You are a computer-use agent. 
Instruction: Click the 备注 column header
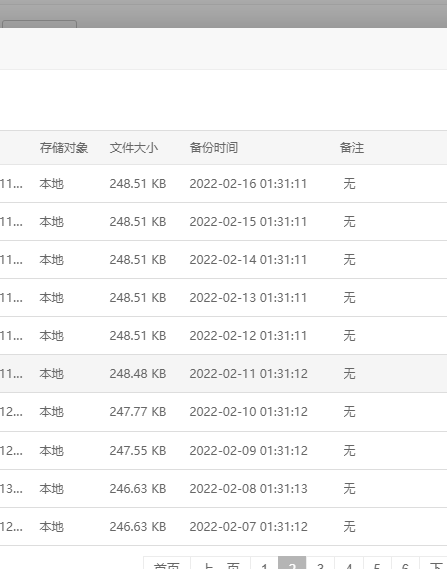[x=352, y=148]
